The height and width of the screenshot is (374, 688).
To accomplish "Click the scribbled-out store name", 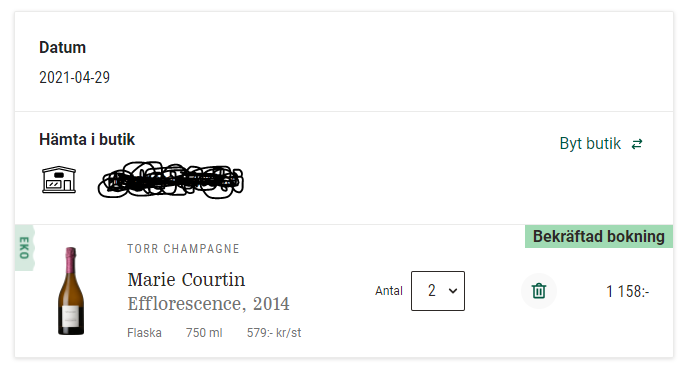I will [171, 180].
